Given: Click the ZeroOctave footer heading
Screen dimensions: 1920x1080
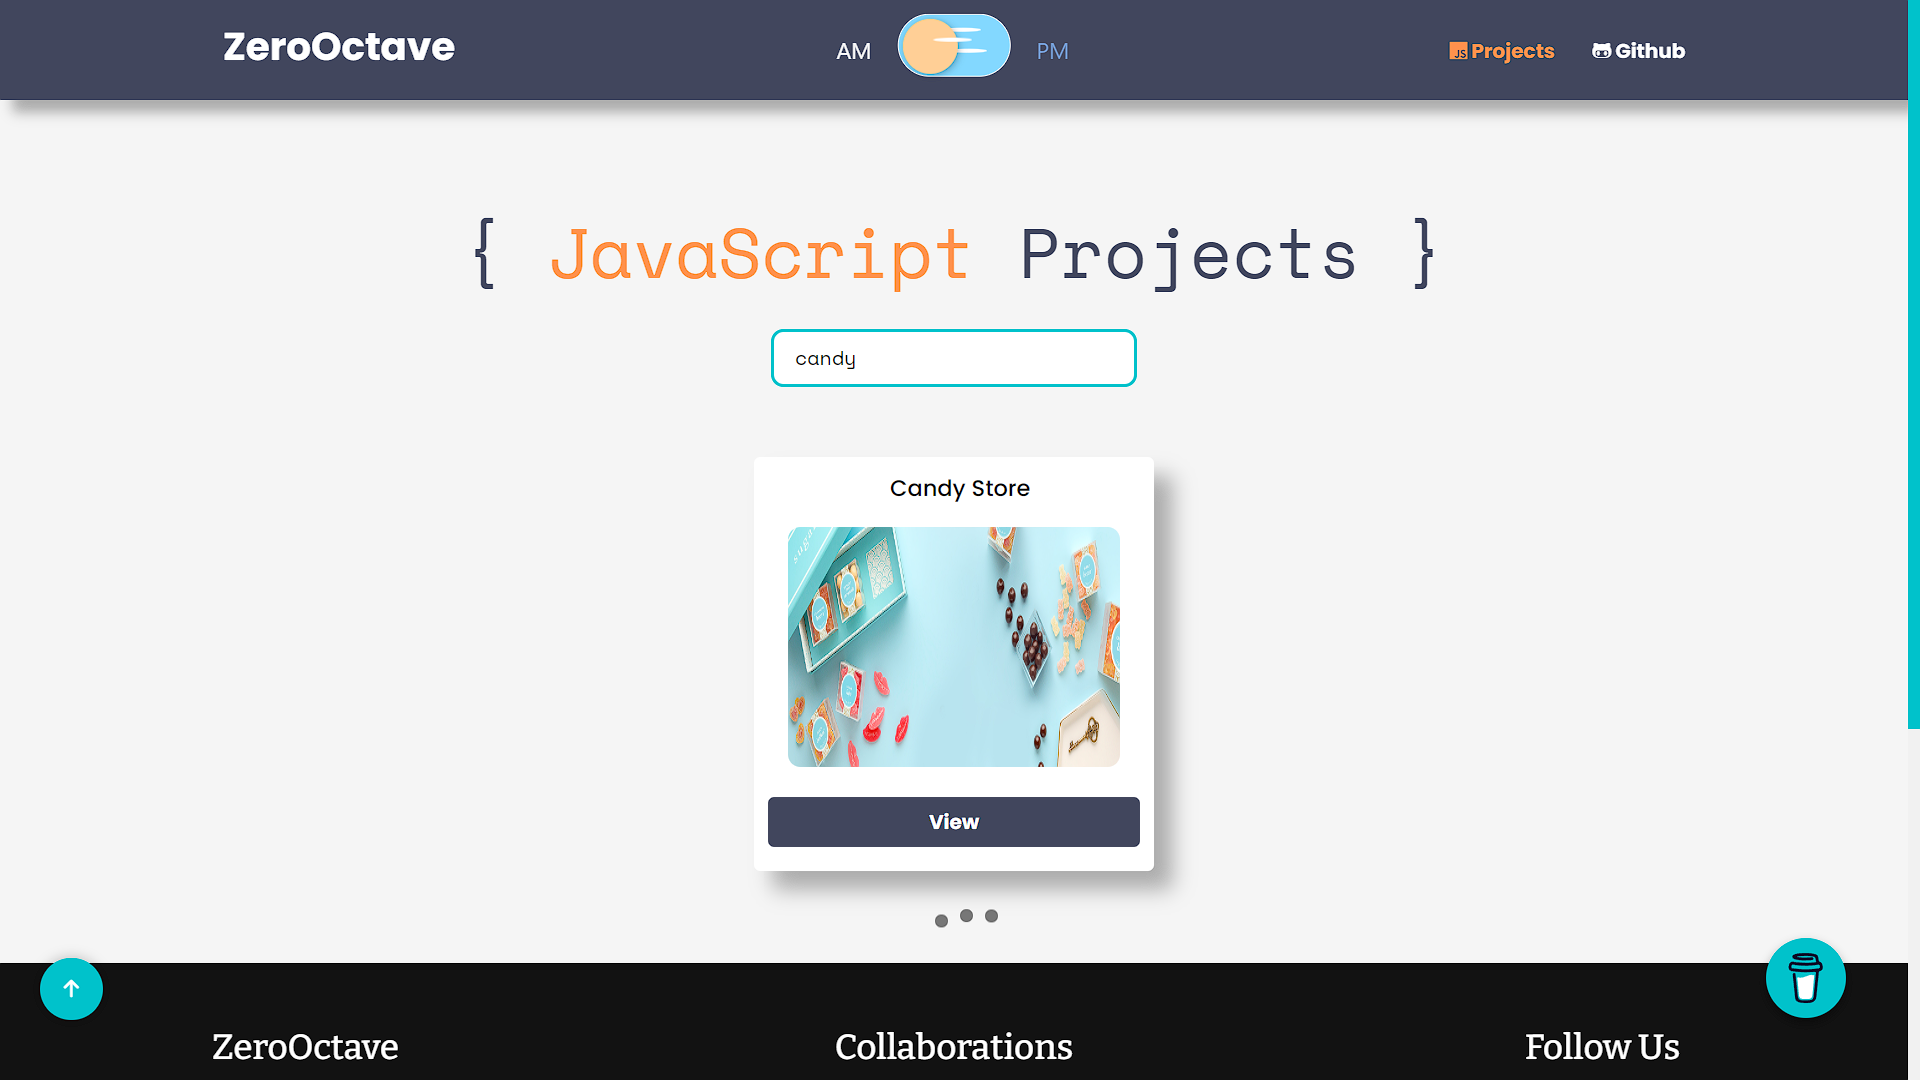Looking at the screenshot, I should coord(305,1047).
